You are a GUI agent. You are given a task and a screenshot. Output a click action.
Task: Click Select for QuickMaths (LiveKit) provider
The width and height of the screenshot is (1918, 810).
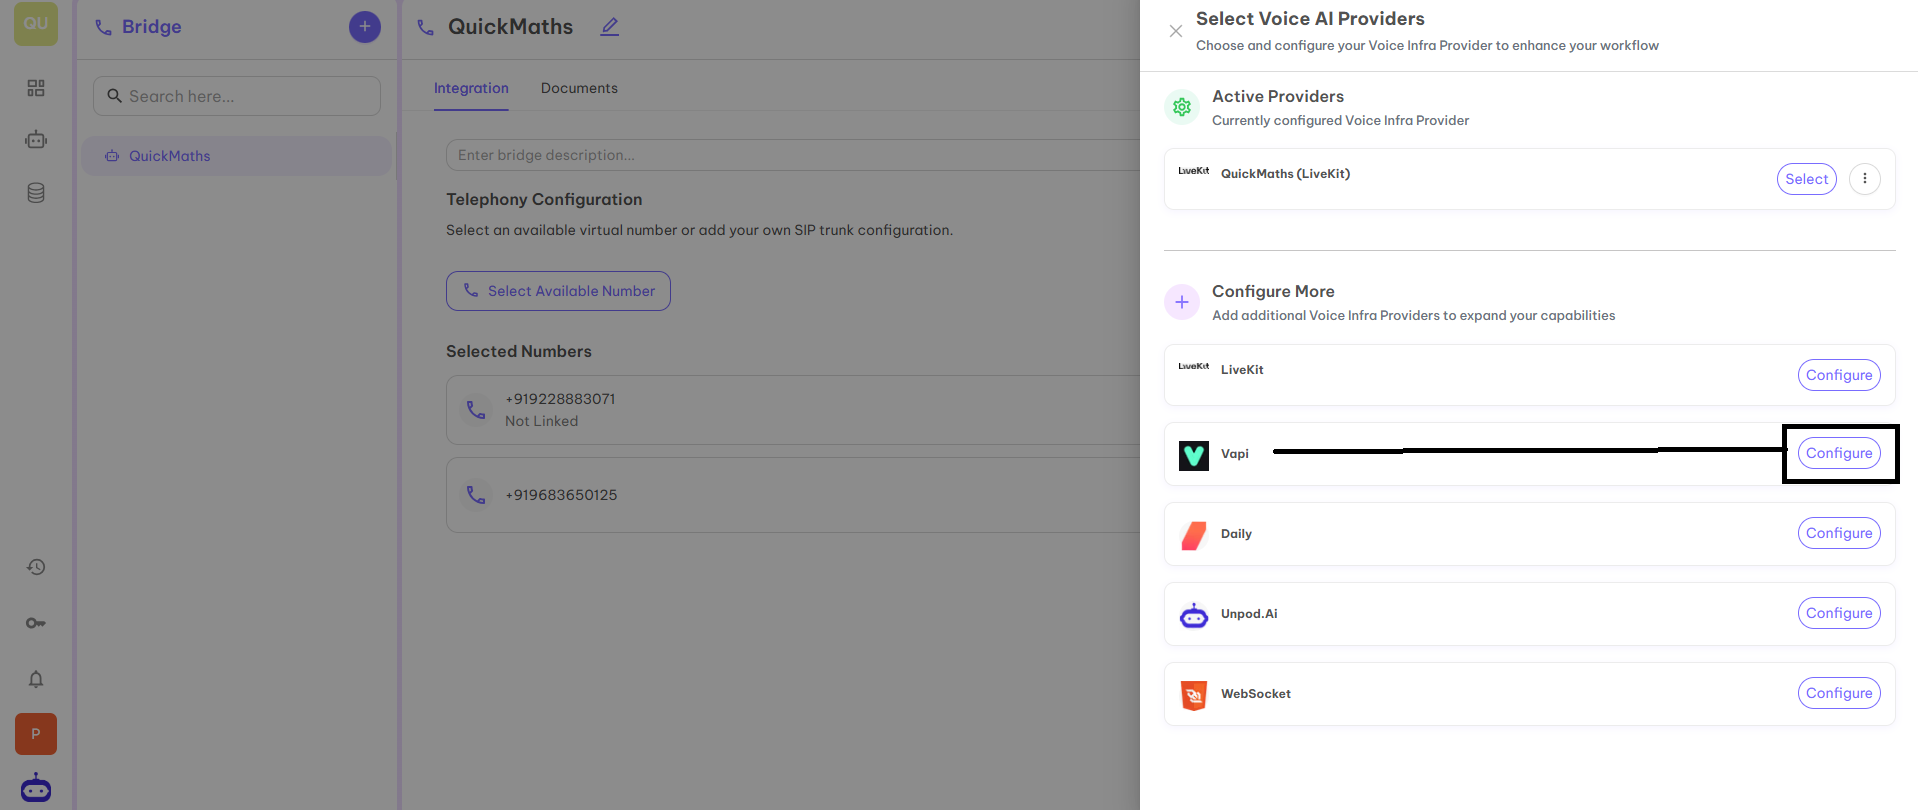point(1807,179)
